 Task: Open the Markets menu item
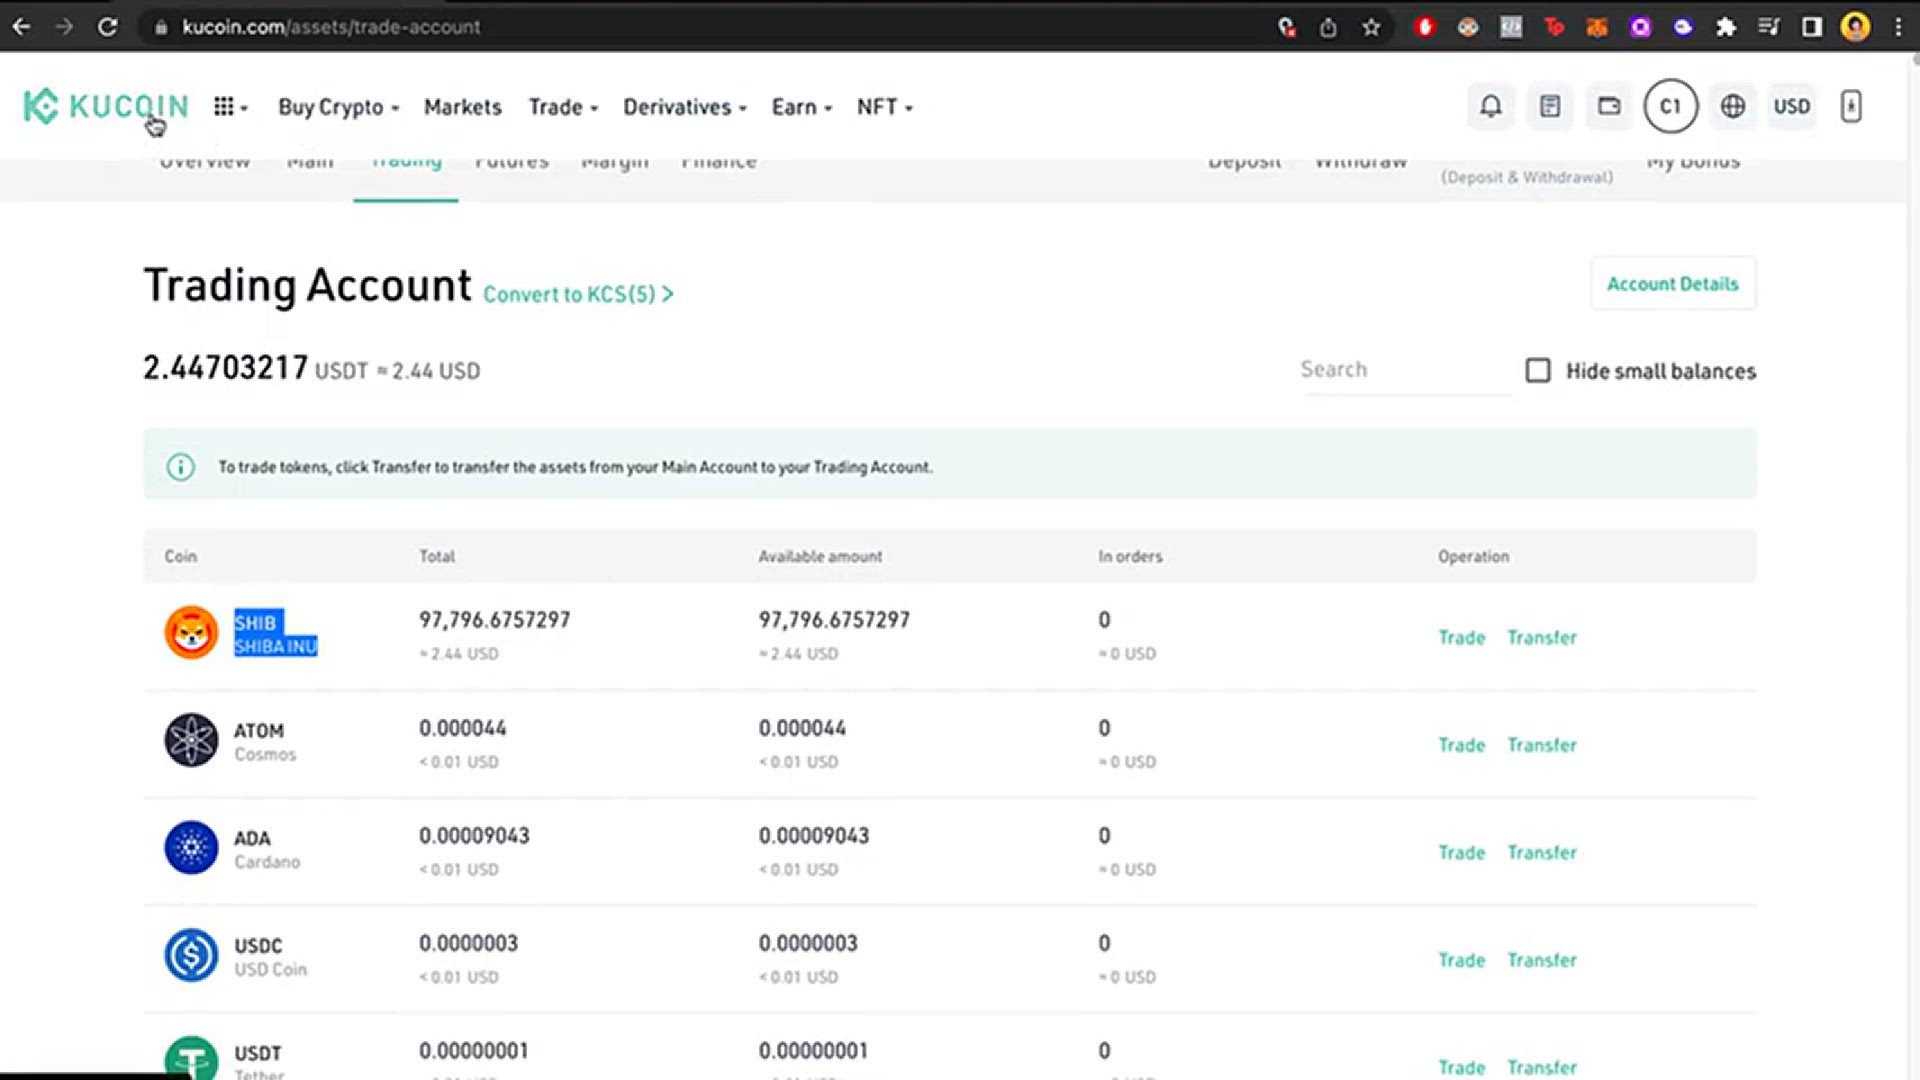[x=462, y=107]
